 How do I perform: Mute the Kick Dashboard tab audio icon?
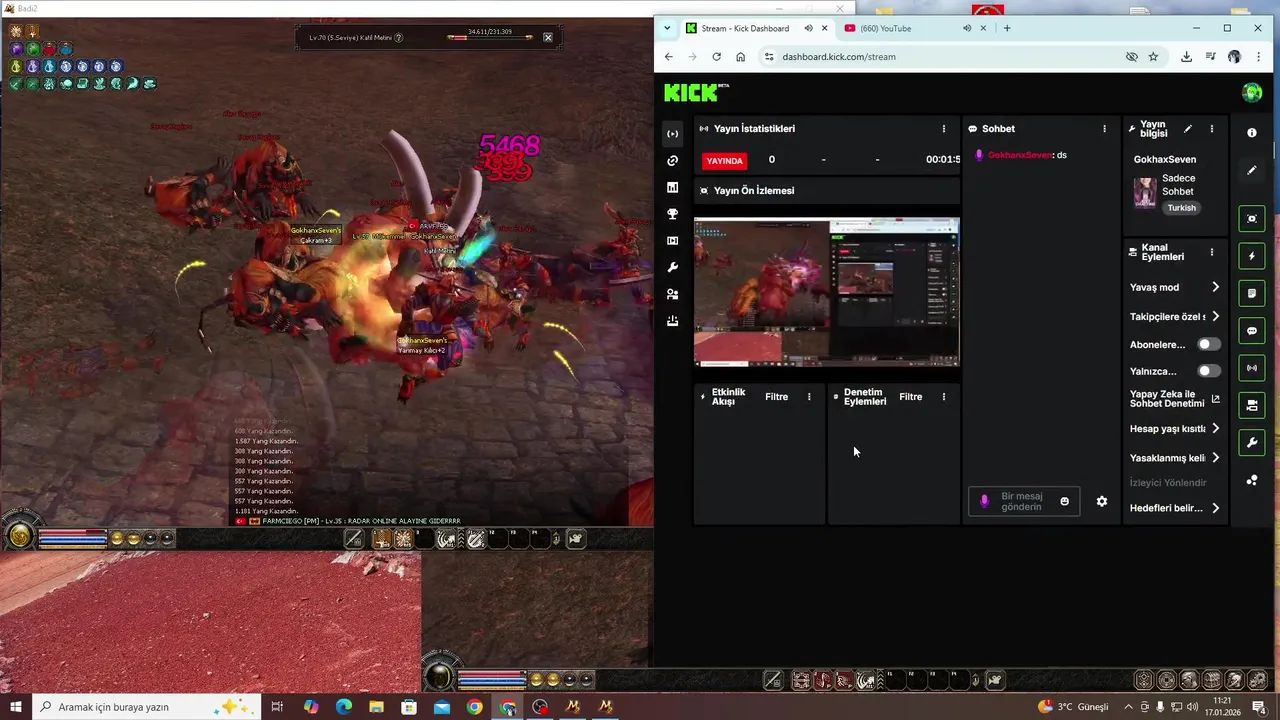[x=808, y=28]
